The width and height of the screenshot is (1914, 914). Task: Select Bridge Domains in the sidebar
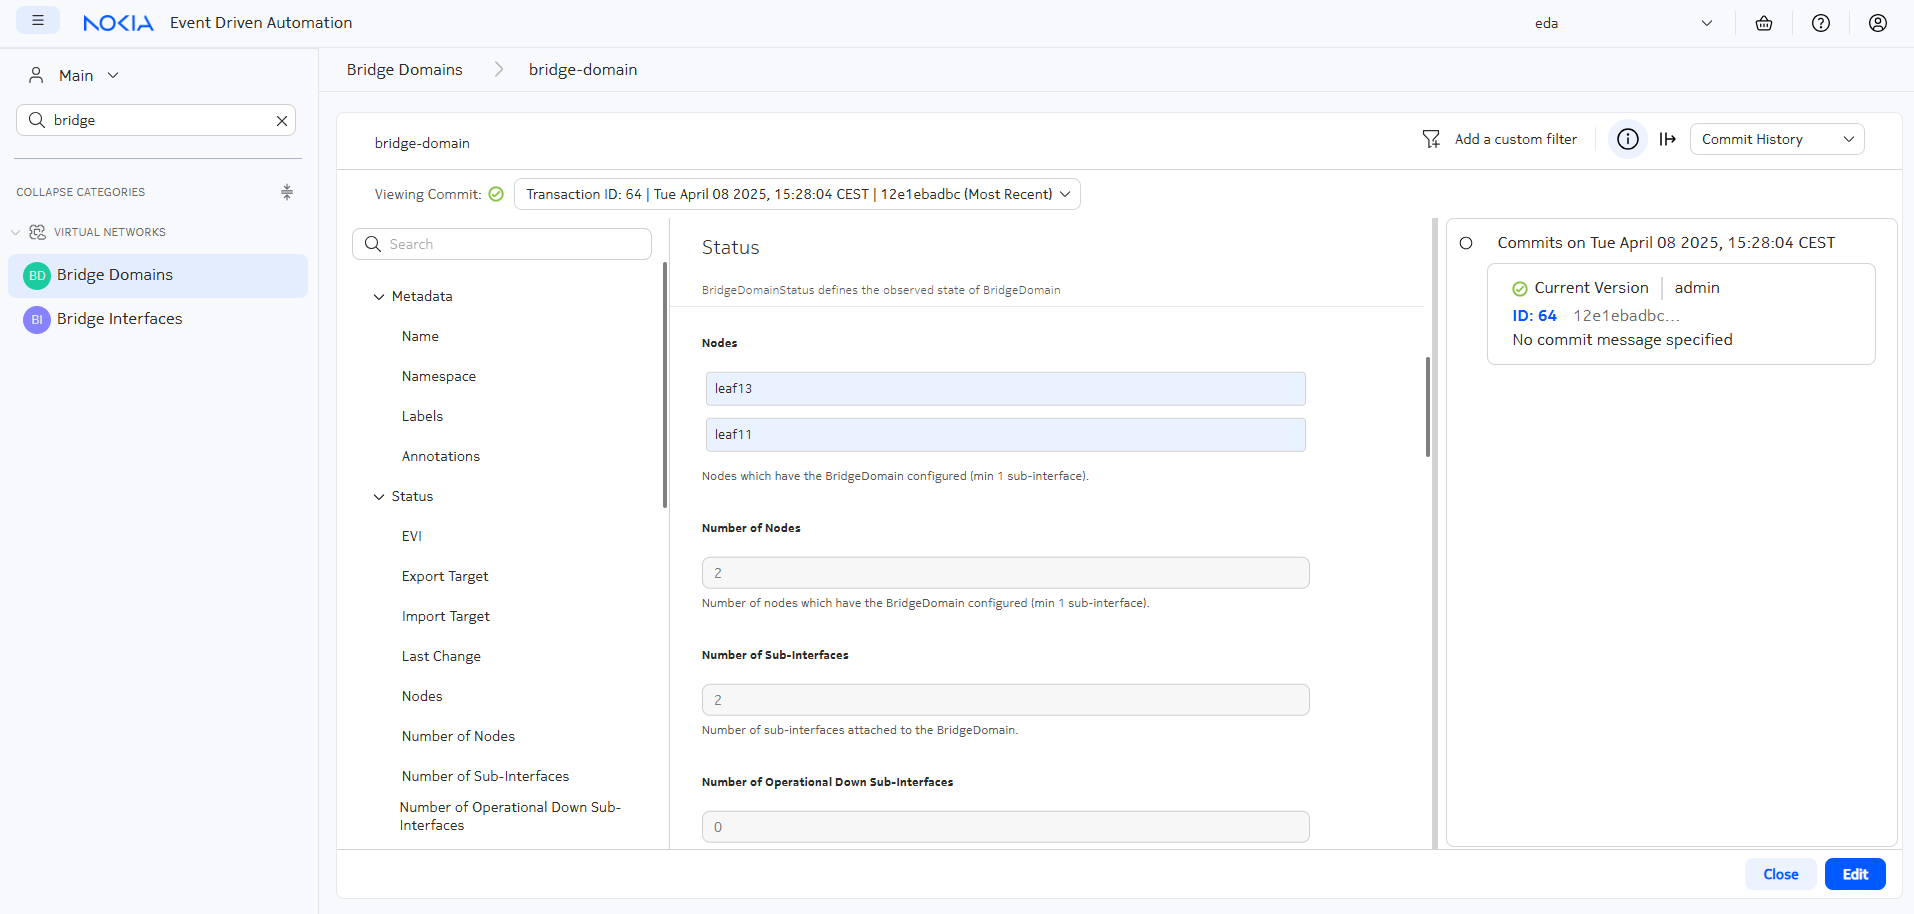point(115,275)
